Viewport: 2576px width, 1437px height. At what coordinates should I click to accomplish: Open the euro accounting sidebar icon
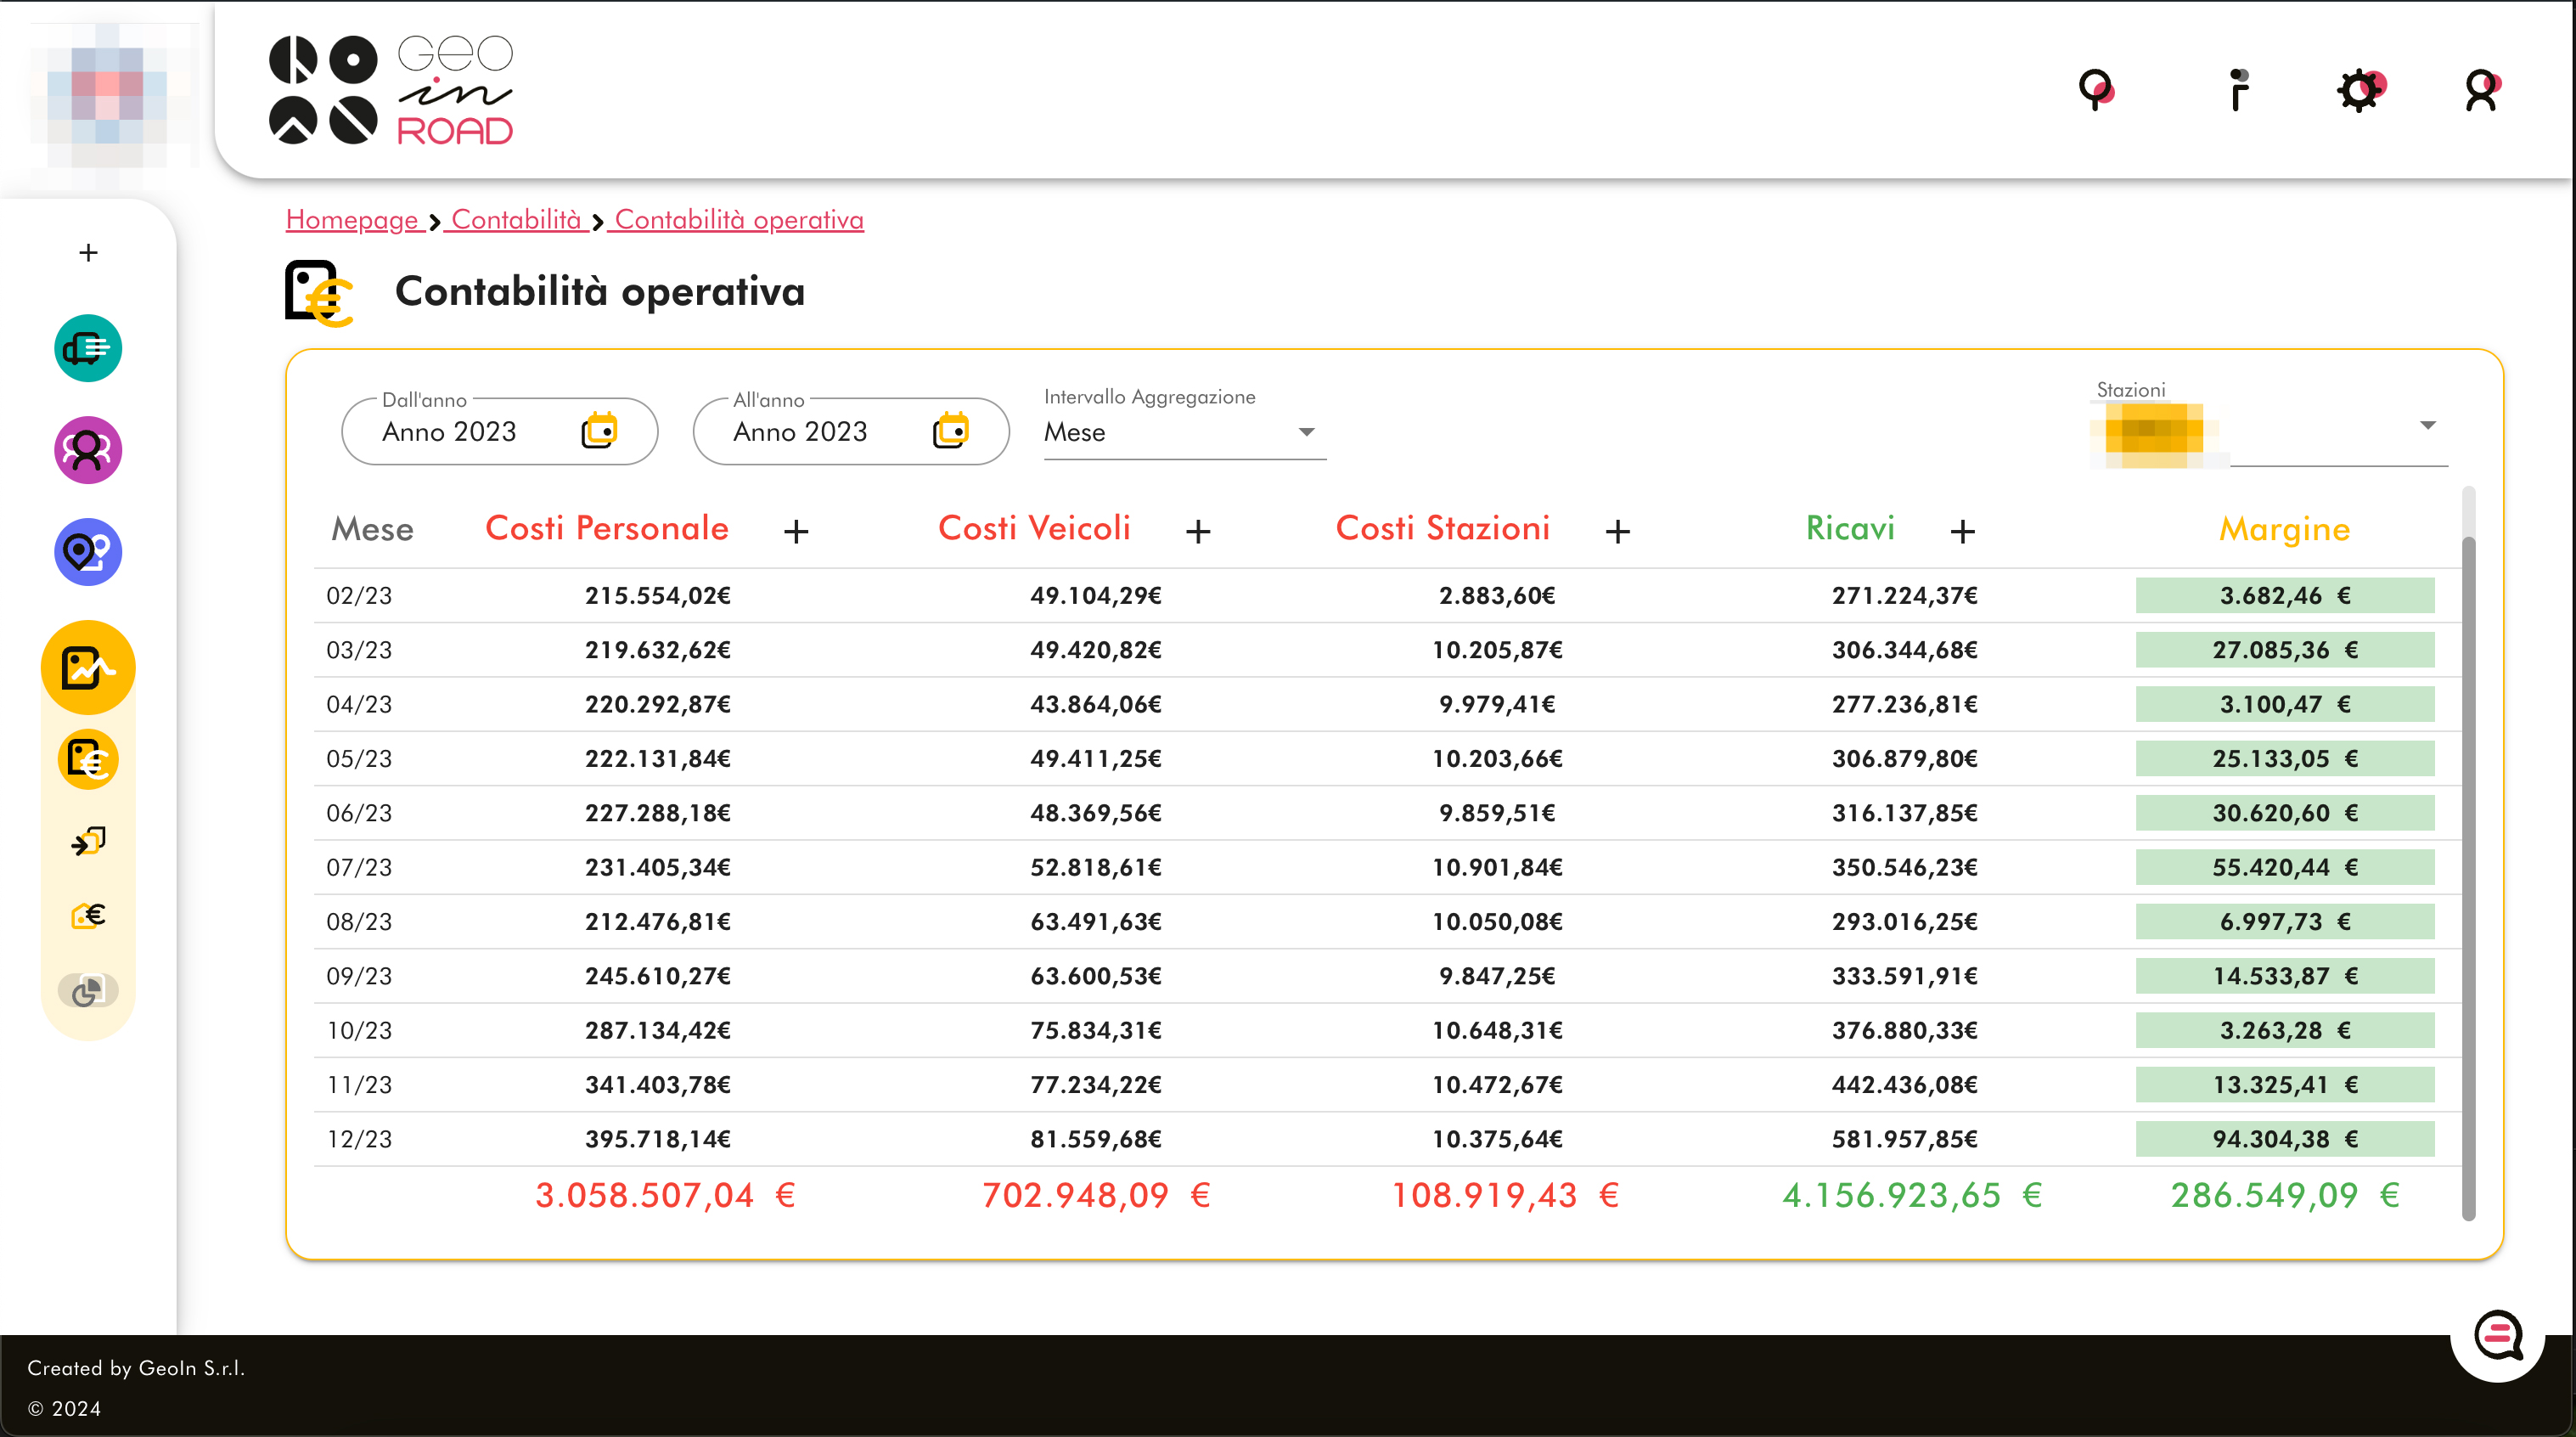click(88, 760)
